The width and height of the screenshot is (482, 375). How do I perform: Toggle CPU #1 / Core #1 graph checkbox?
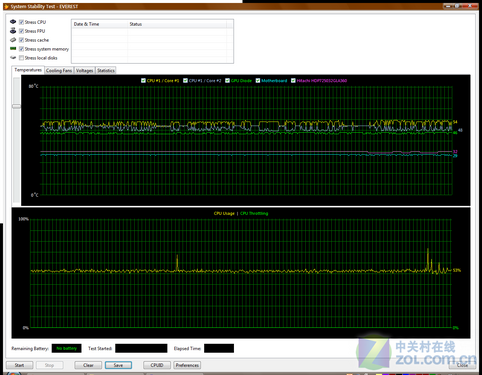[x=143, y=80]
